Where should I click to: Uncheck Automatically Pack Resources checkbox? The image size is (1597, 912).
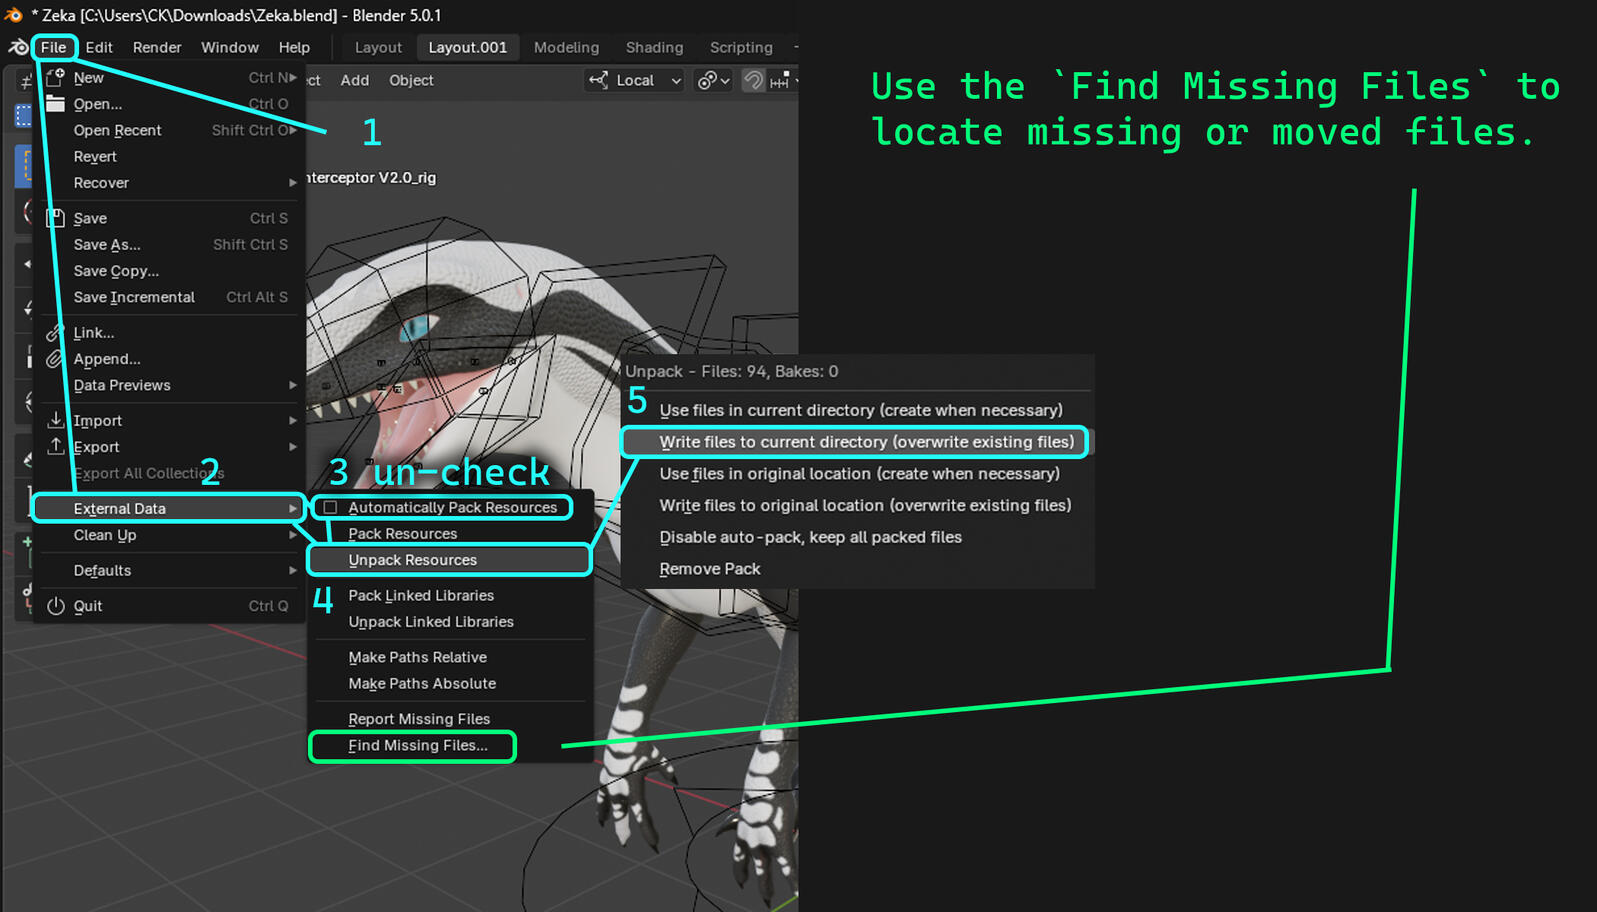click(x=331, y=508)
